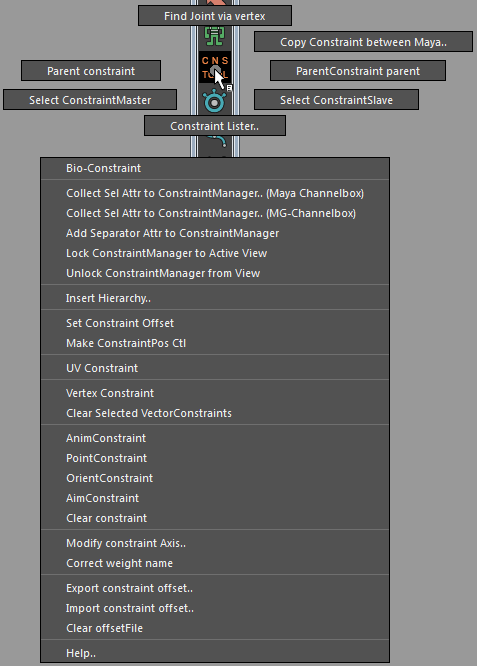Click Import constraint offset..
The width and height of the screenshot is (477, 666).
tap(215, 608)
